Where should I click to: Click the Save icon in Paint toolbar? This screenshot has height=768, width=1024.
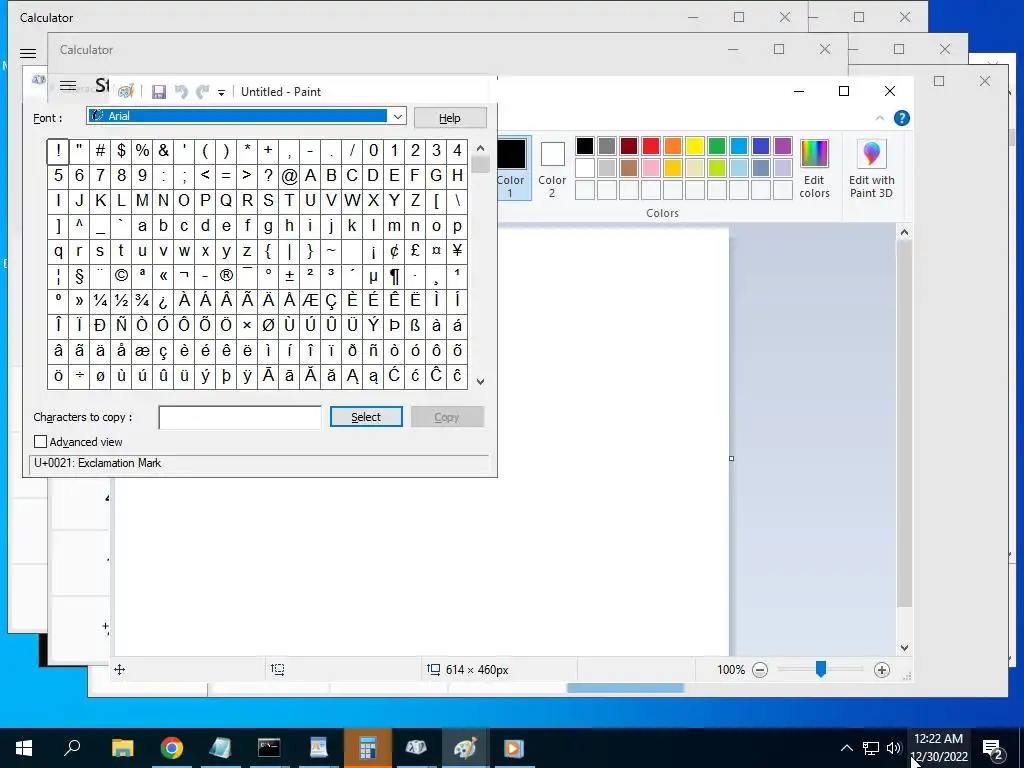(159, 92)
